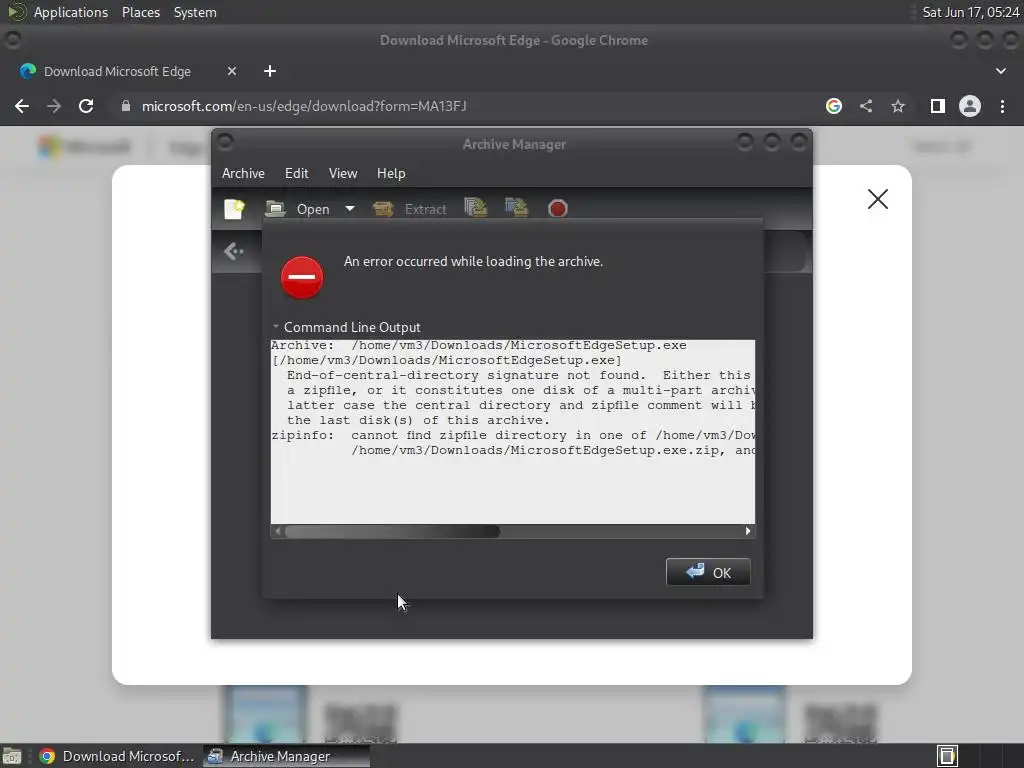Click the new archive icon
The height and width of the screenshot is (768, 1024).
[234, 209]
